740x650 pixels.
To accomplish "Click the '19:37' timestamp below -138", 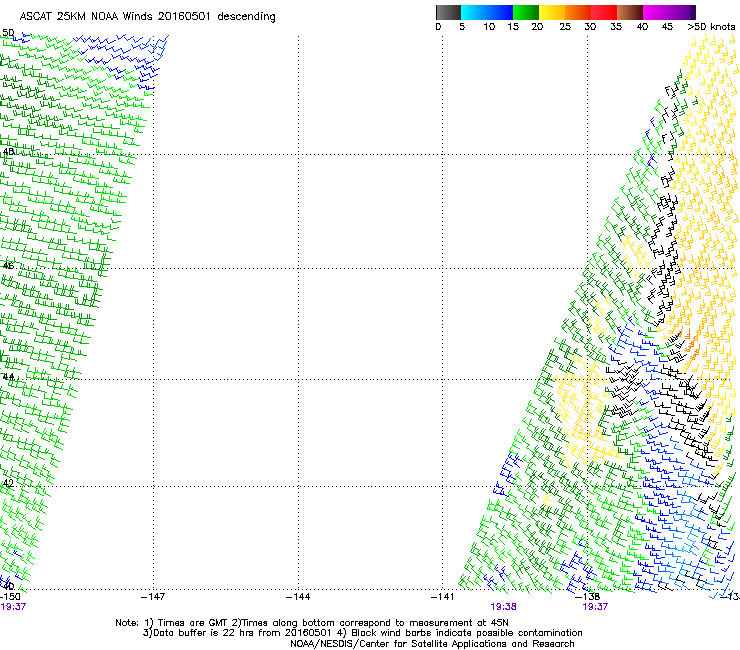I will (595, 607).
